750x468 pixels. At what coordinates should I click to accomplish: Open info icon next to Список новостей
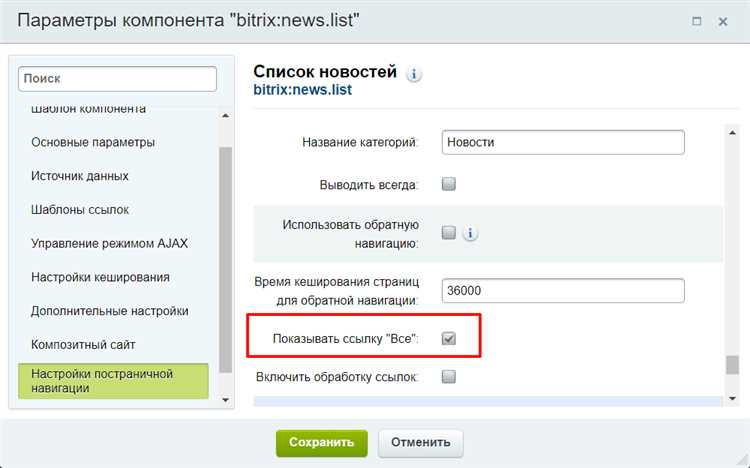[414, 75]
